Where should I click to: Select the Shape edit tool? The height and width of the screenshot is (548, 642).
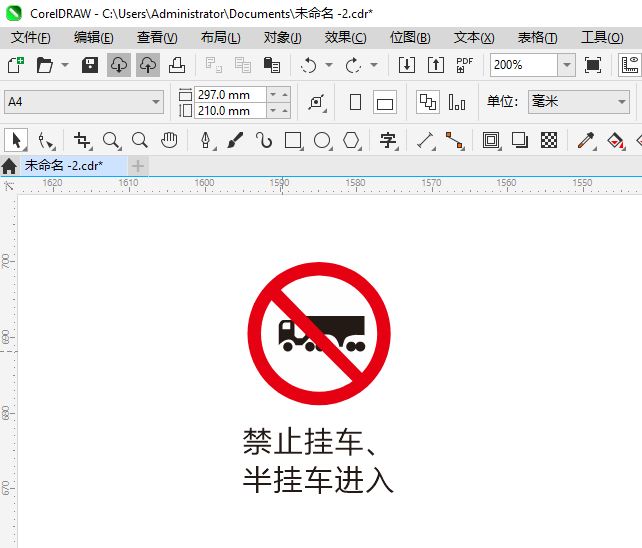click(x=46, y=140)
